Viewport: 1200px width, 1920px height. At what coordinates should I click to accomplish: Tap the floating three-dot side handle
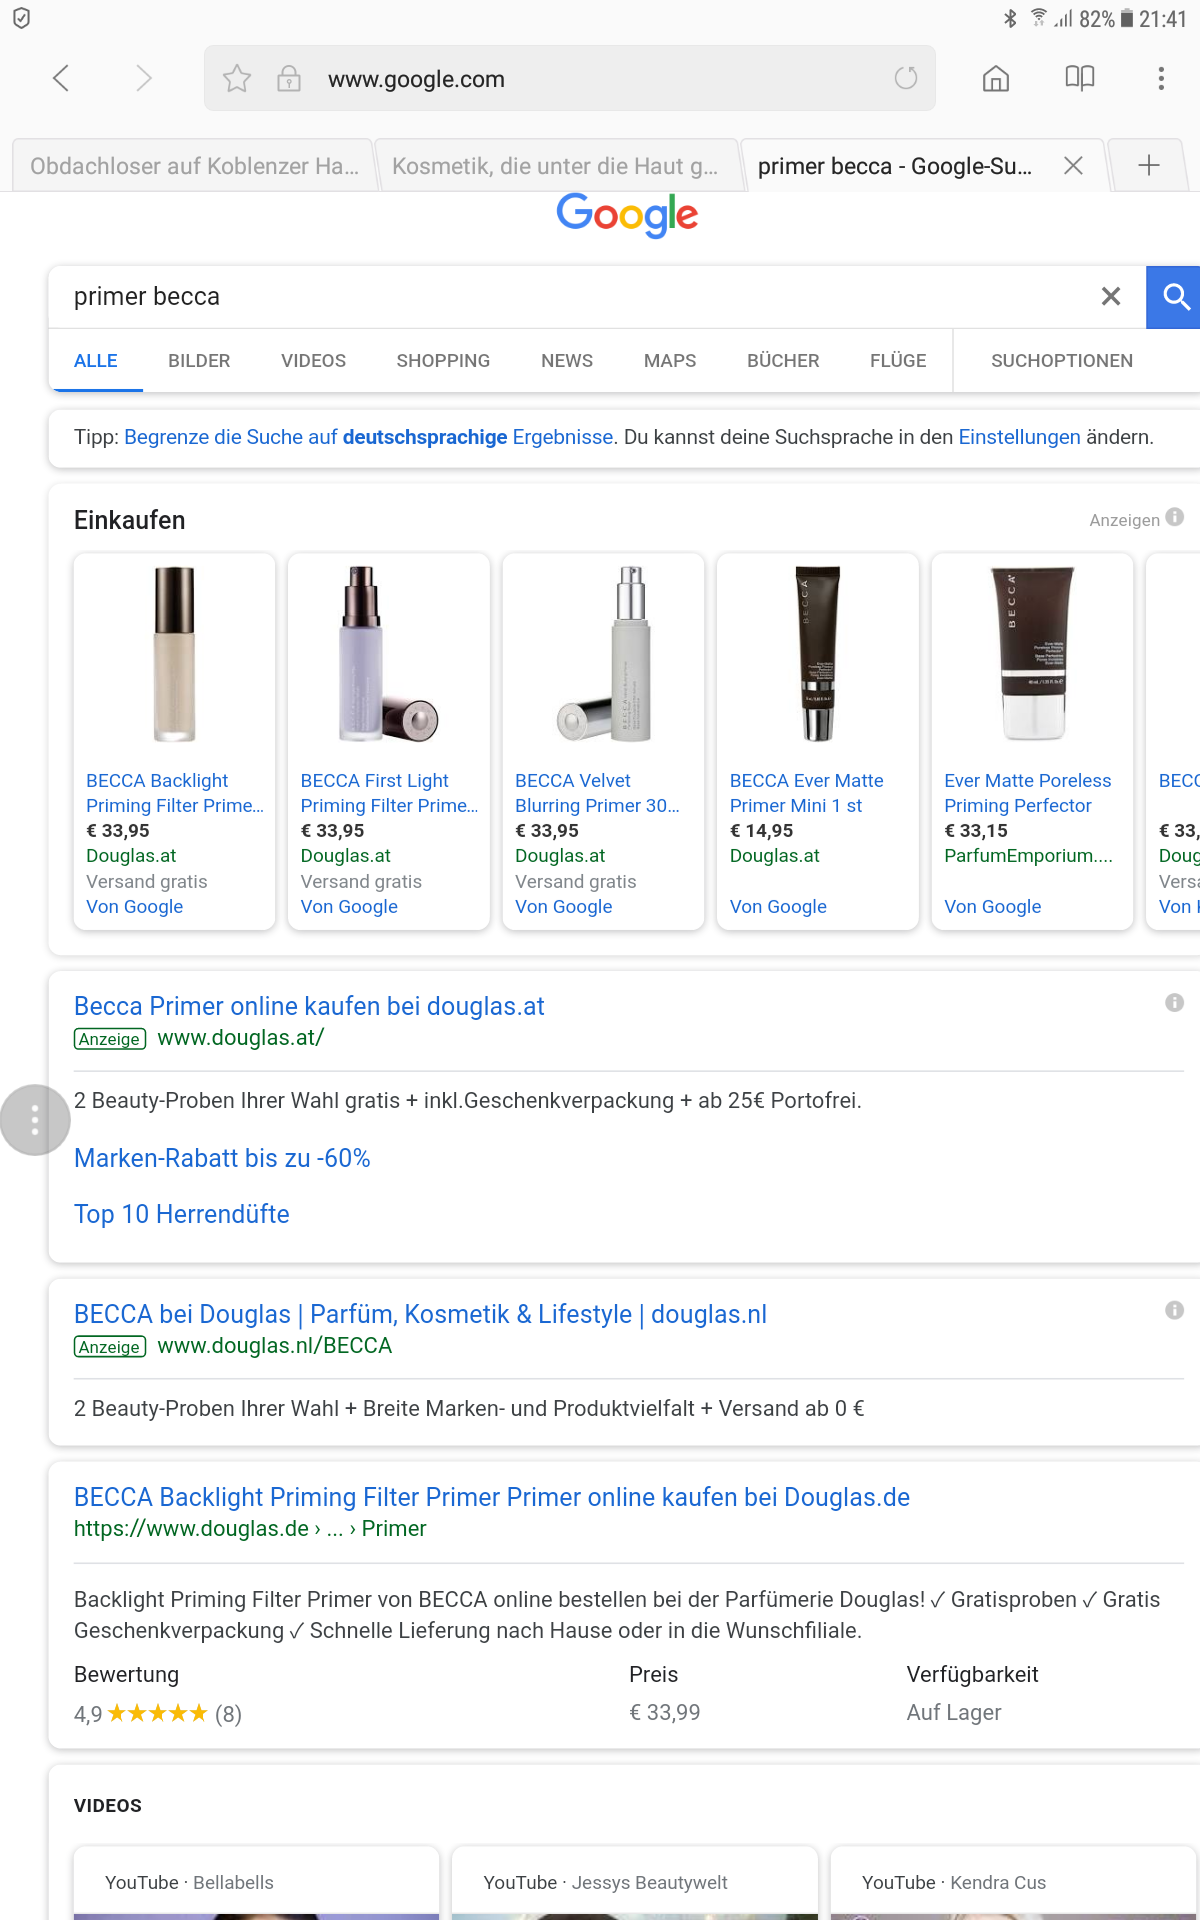(x=35, y=1120)
